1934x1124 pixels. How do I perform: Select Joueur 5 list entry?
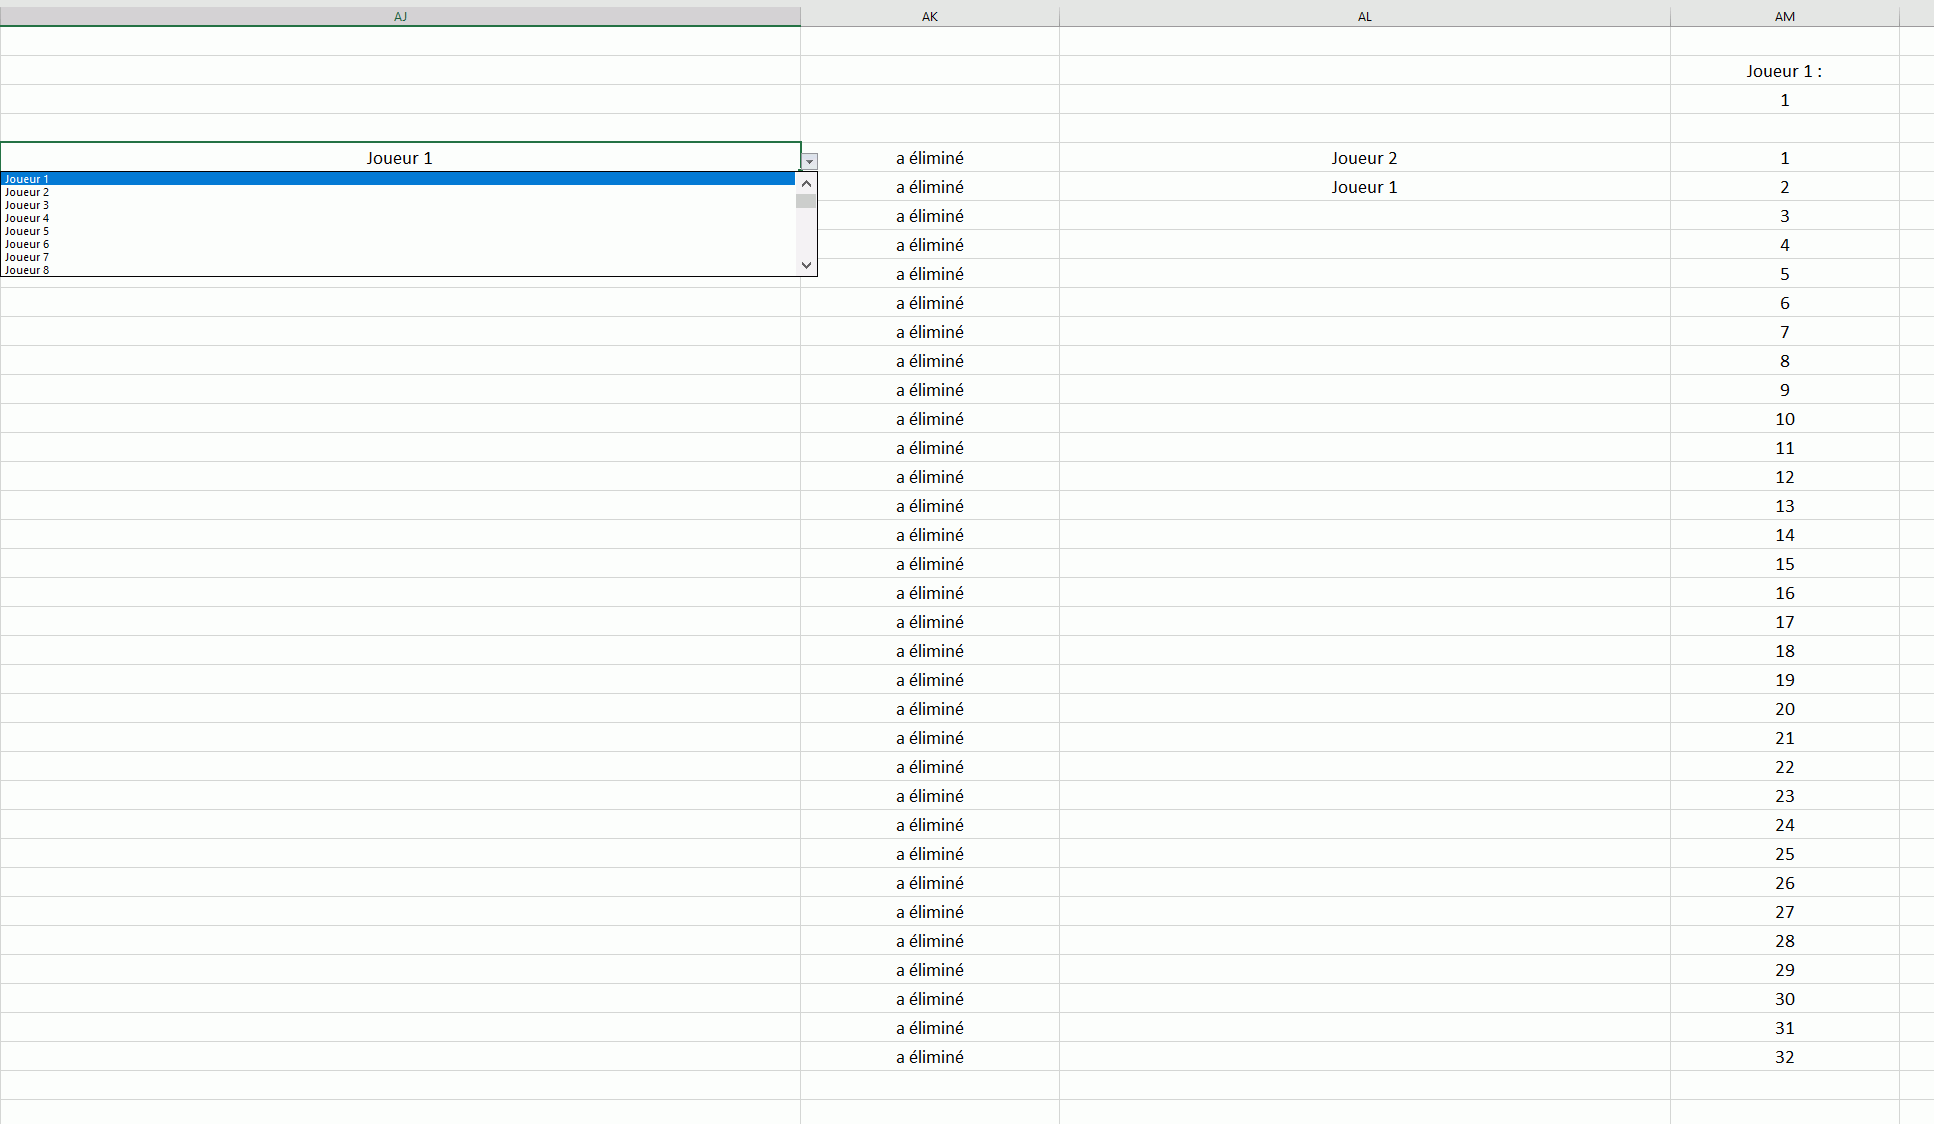point(27,231)
